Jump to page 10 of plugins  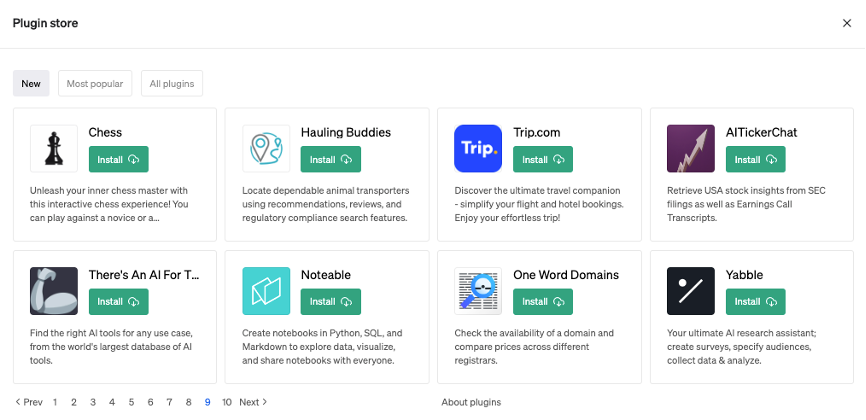point(227,402)
